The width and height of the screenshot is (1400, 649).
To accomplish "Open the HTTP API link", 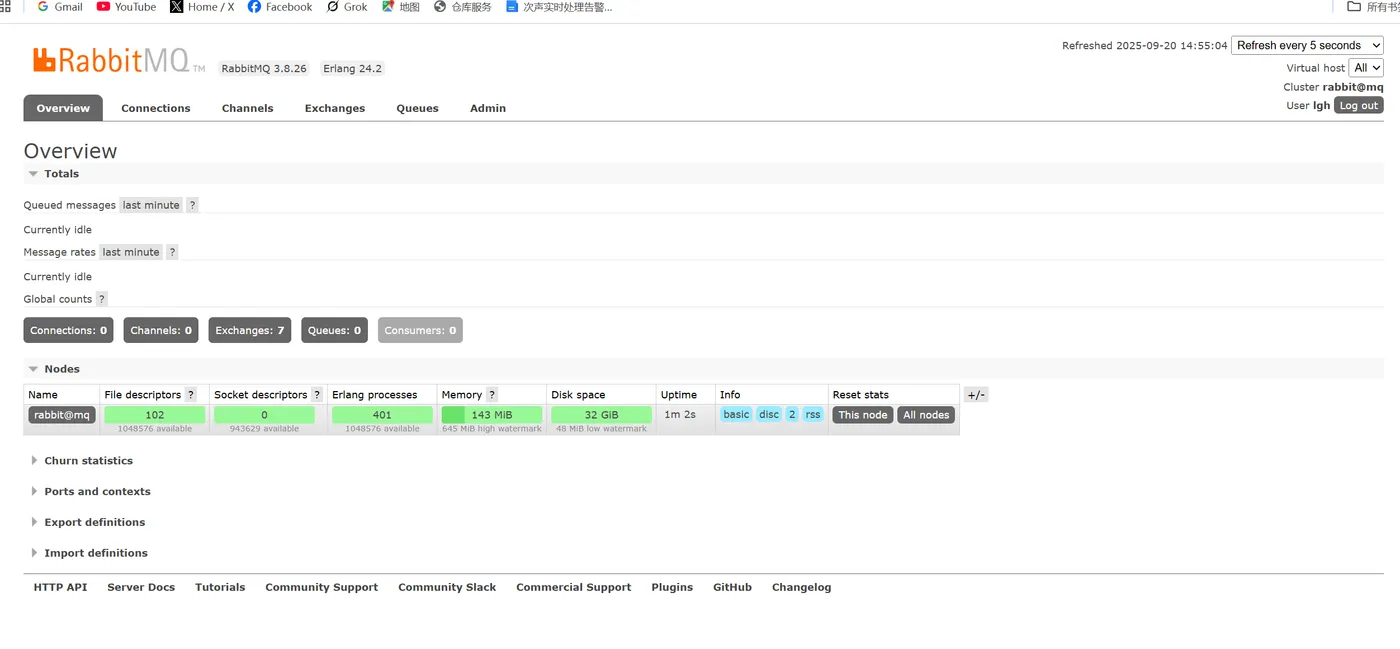I will [60, 588].
